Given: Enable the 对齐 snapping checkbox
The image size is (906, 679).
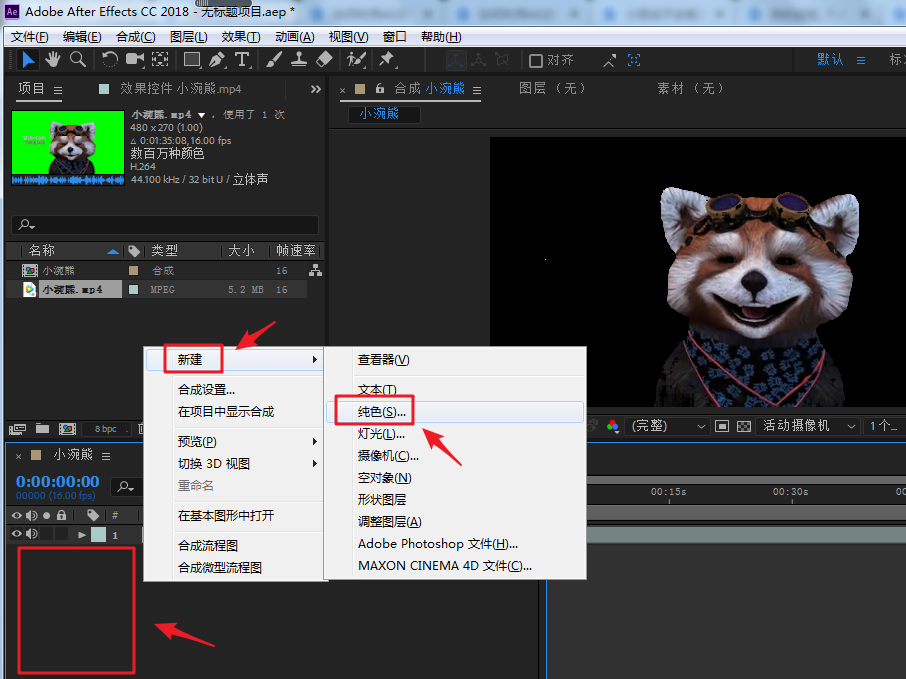Looking at the screenshot, I should [x=536, y=61].
